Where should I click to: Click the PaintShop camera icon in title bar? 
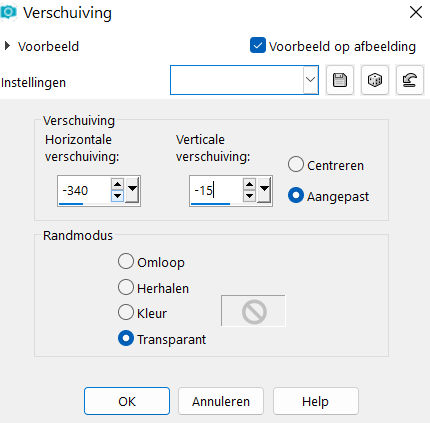[x=8, y=12]
